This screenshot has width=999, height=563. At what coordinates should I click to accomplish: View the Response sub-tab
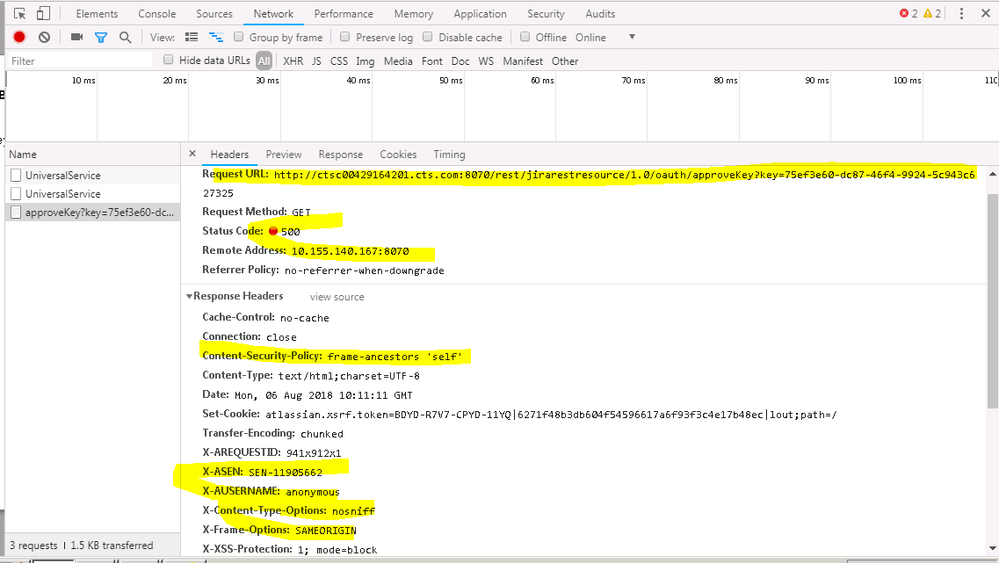[341, 154]
